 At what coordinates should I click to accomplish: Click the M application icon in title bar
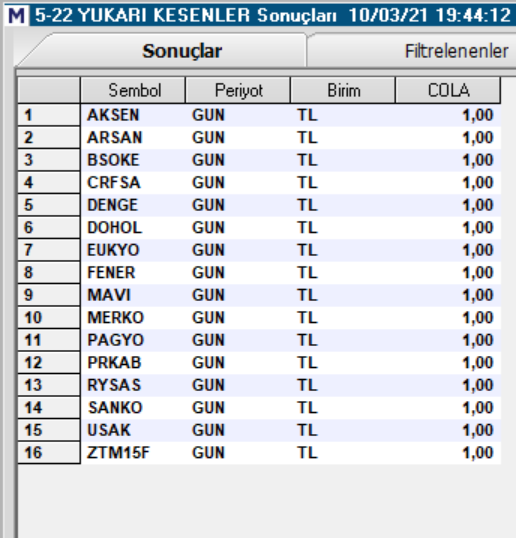click(16, 15)
